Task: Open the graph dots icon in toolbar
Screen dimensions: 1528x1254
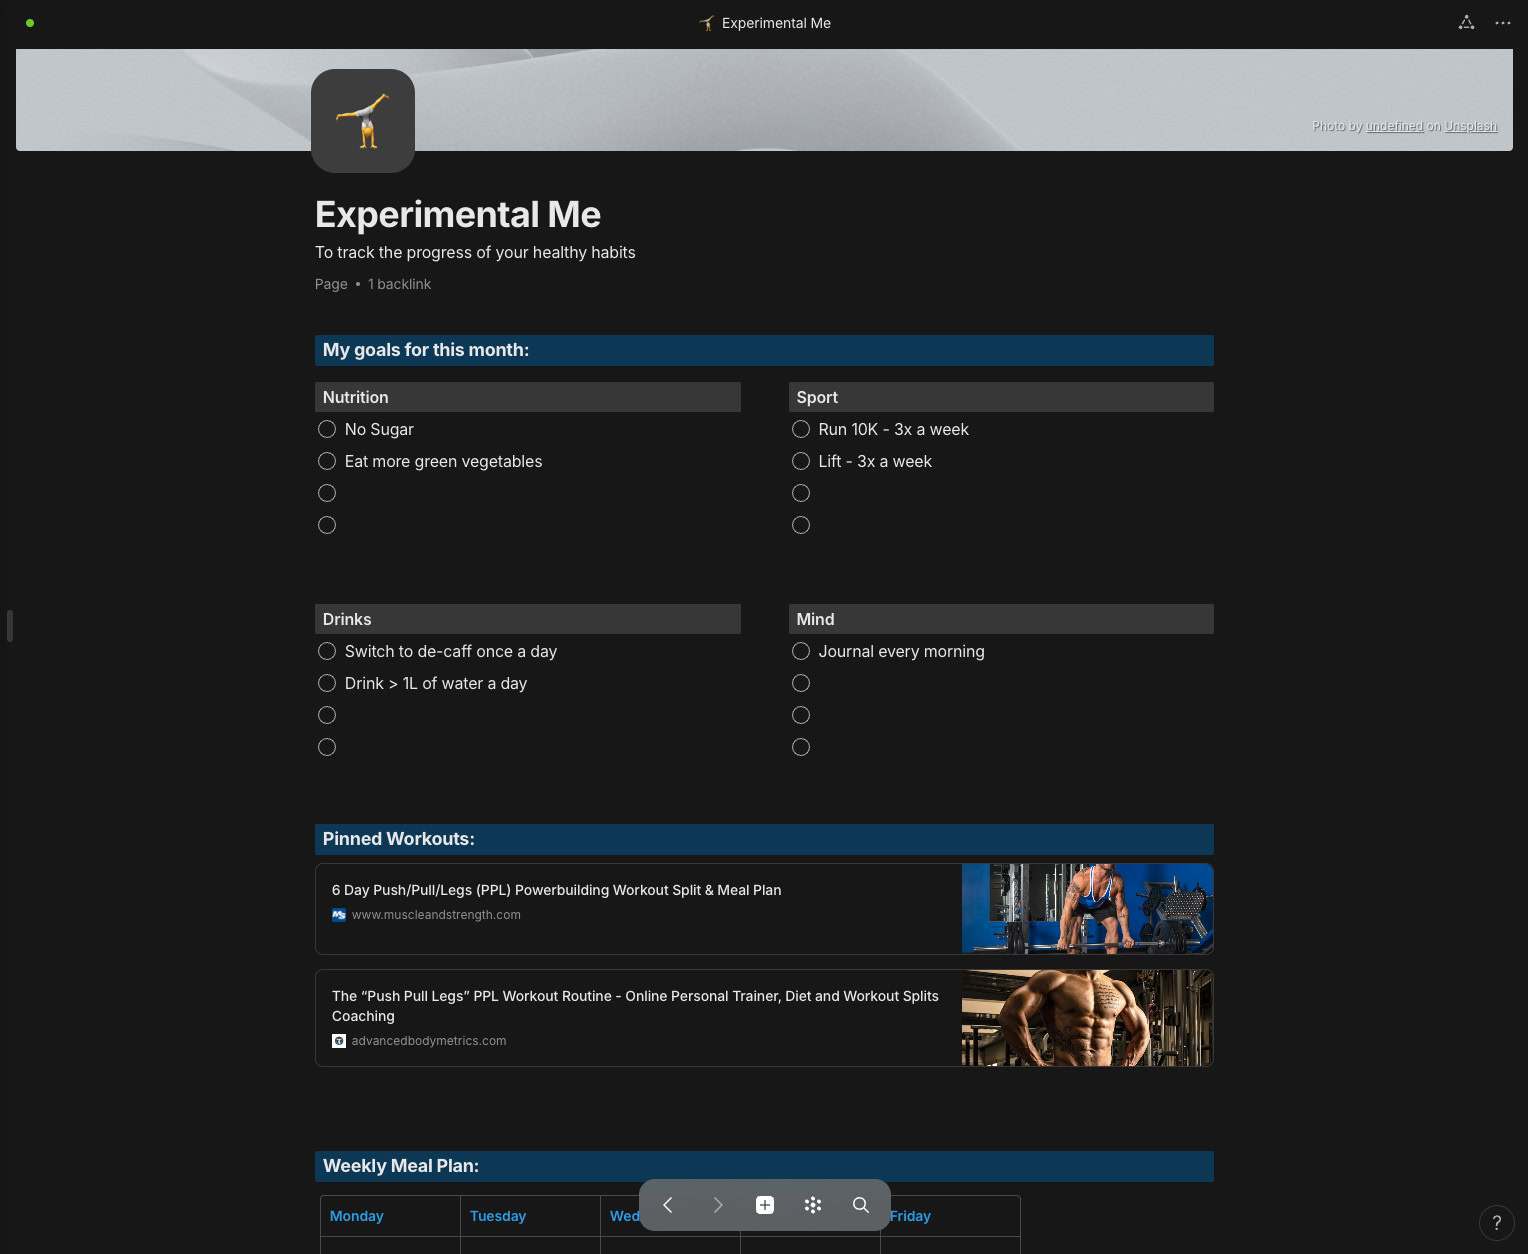Action: [x=813, y=1205]
